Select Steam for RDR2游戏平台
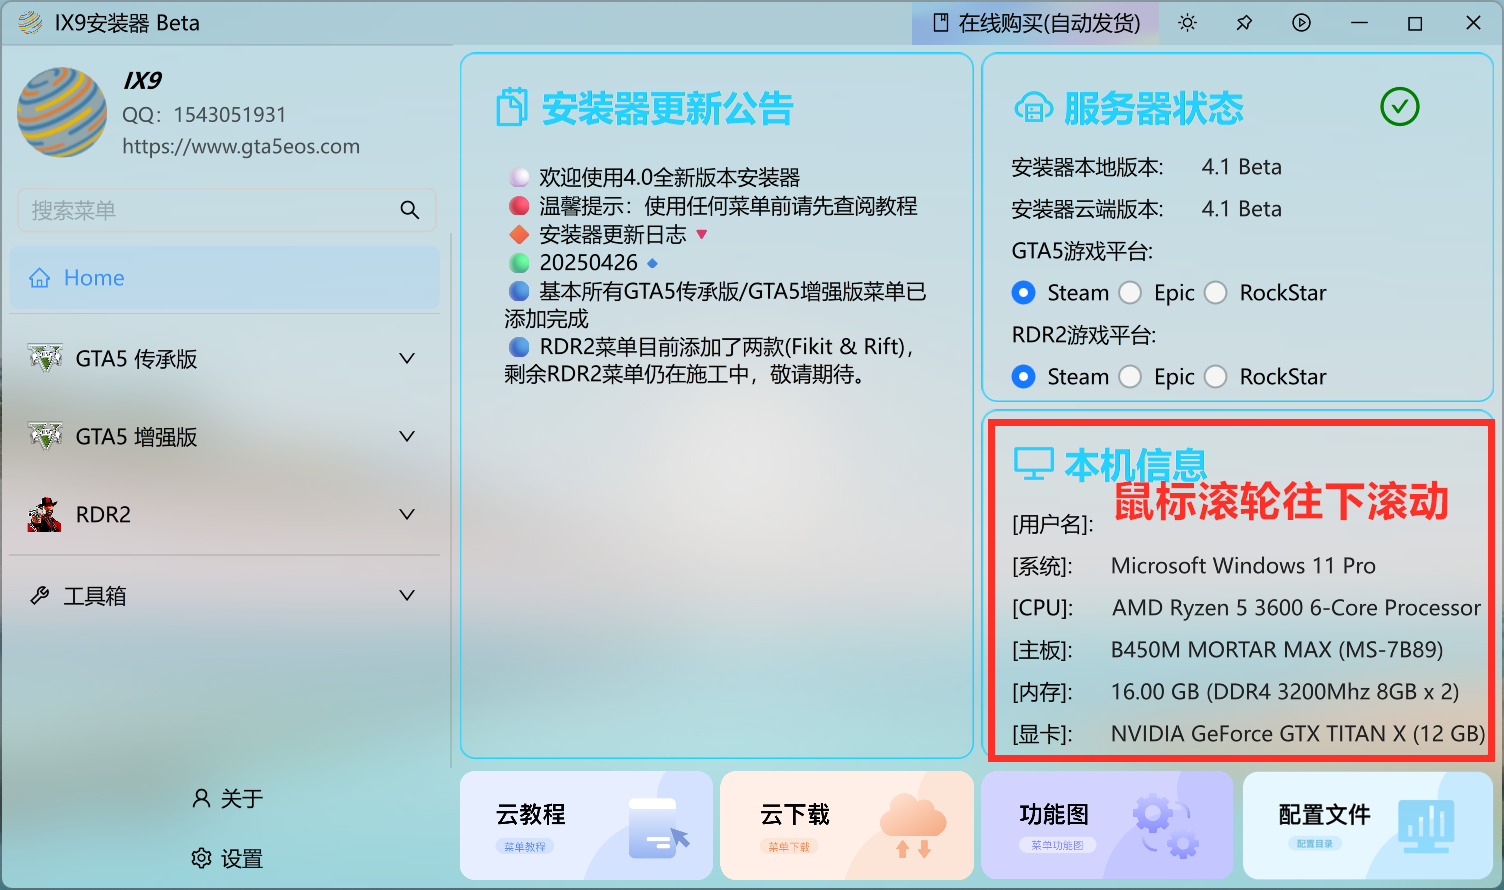The width and height of the screenshot is (1504, 890). [x=1023, y=376]
